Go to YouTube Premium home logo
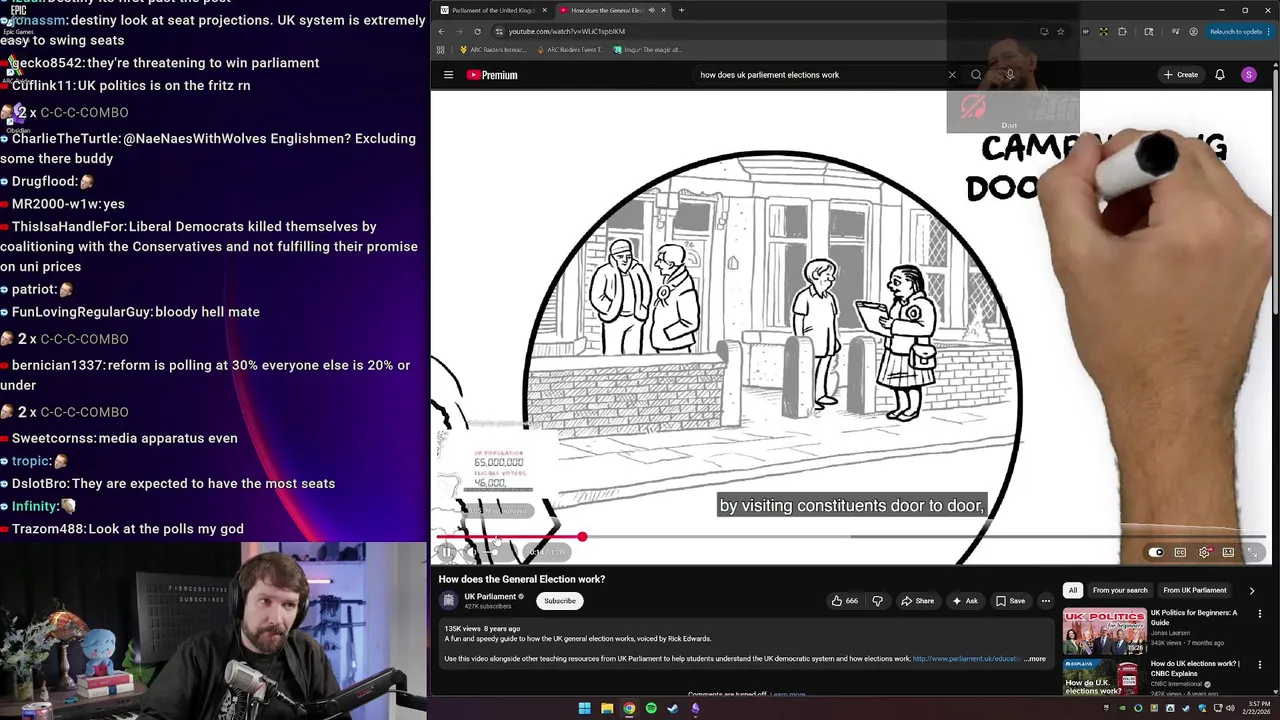This screenshot has height=720, width=1280. tap(492, 75)
